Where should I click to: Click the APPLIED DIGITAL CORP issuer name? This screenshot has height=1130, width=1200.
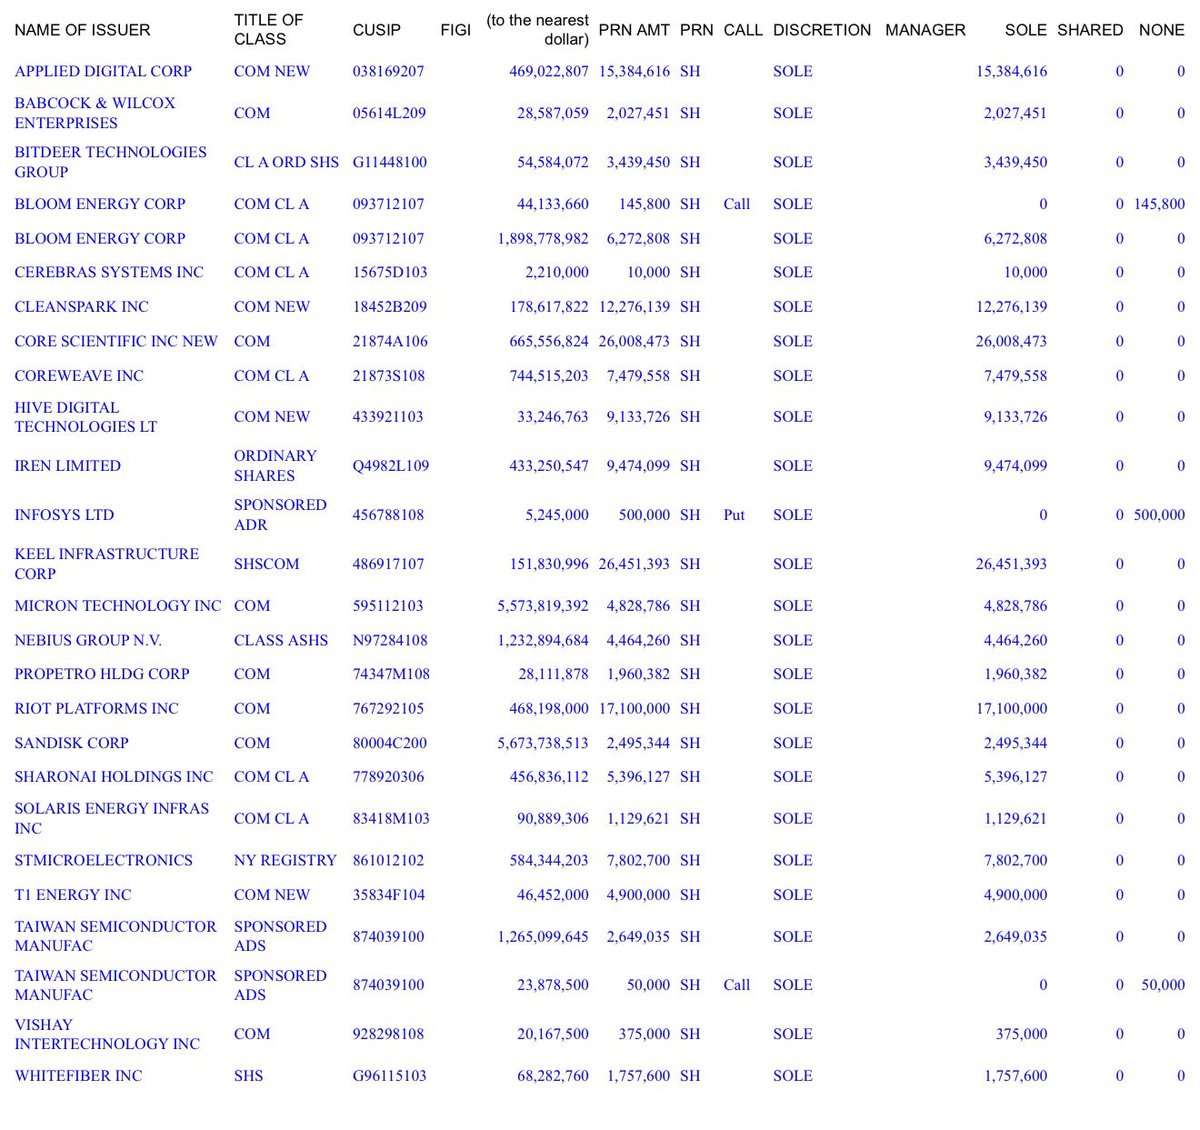point(103,71)
